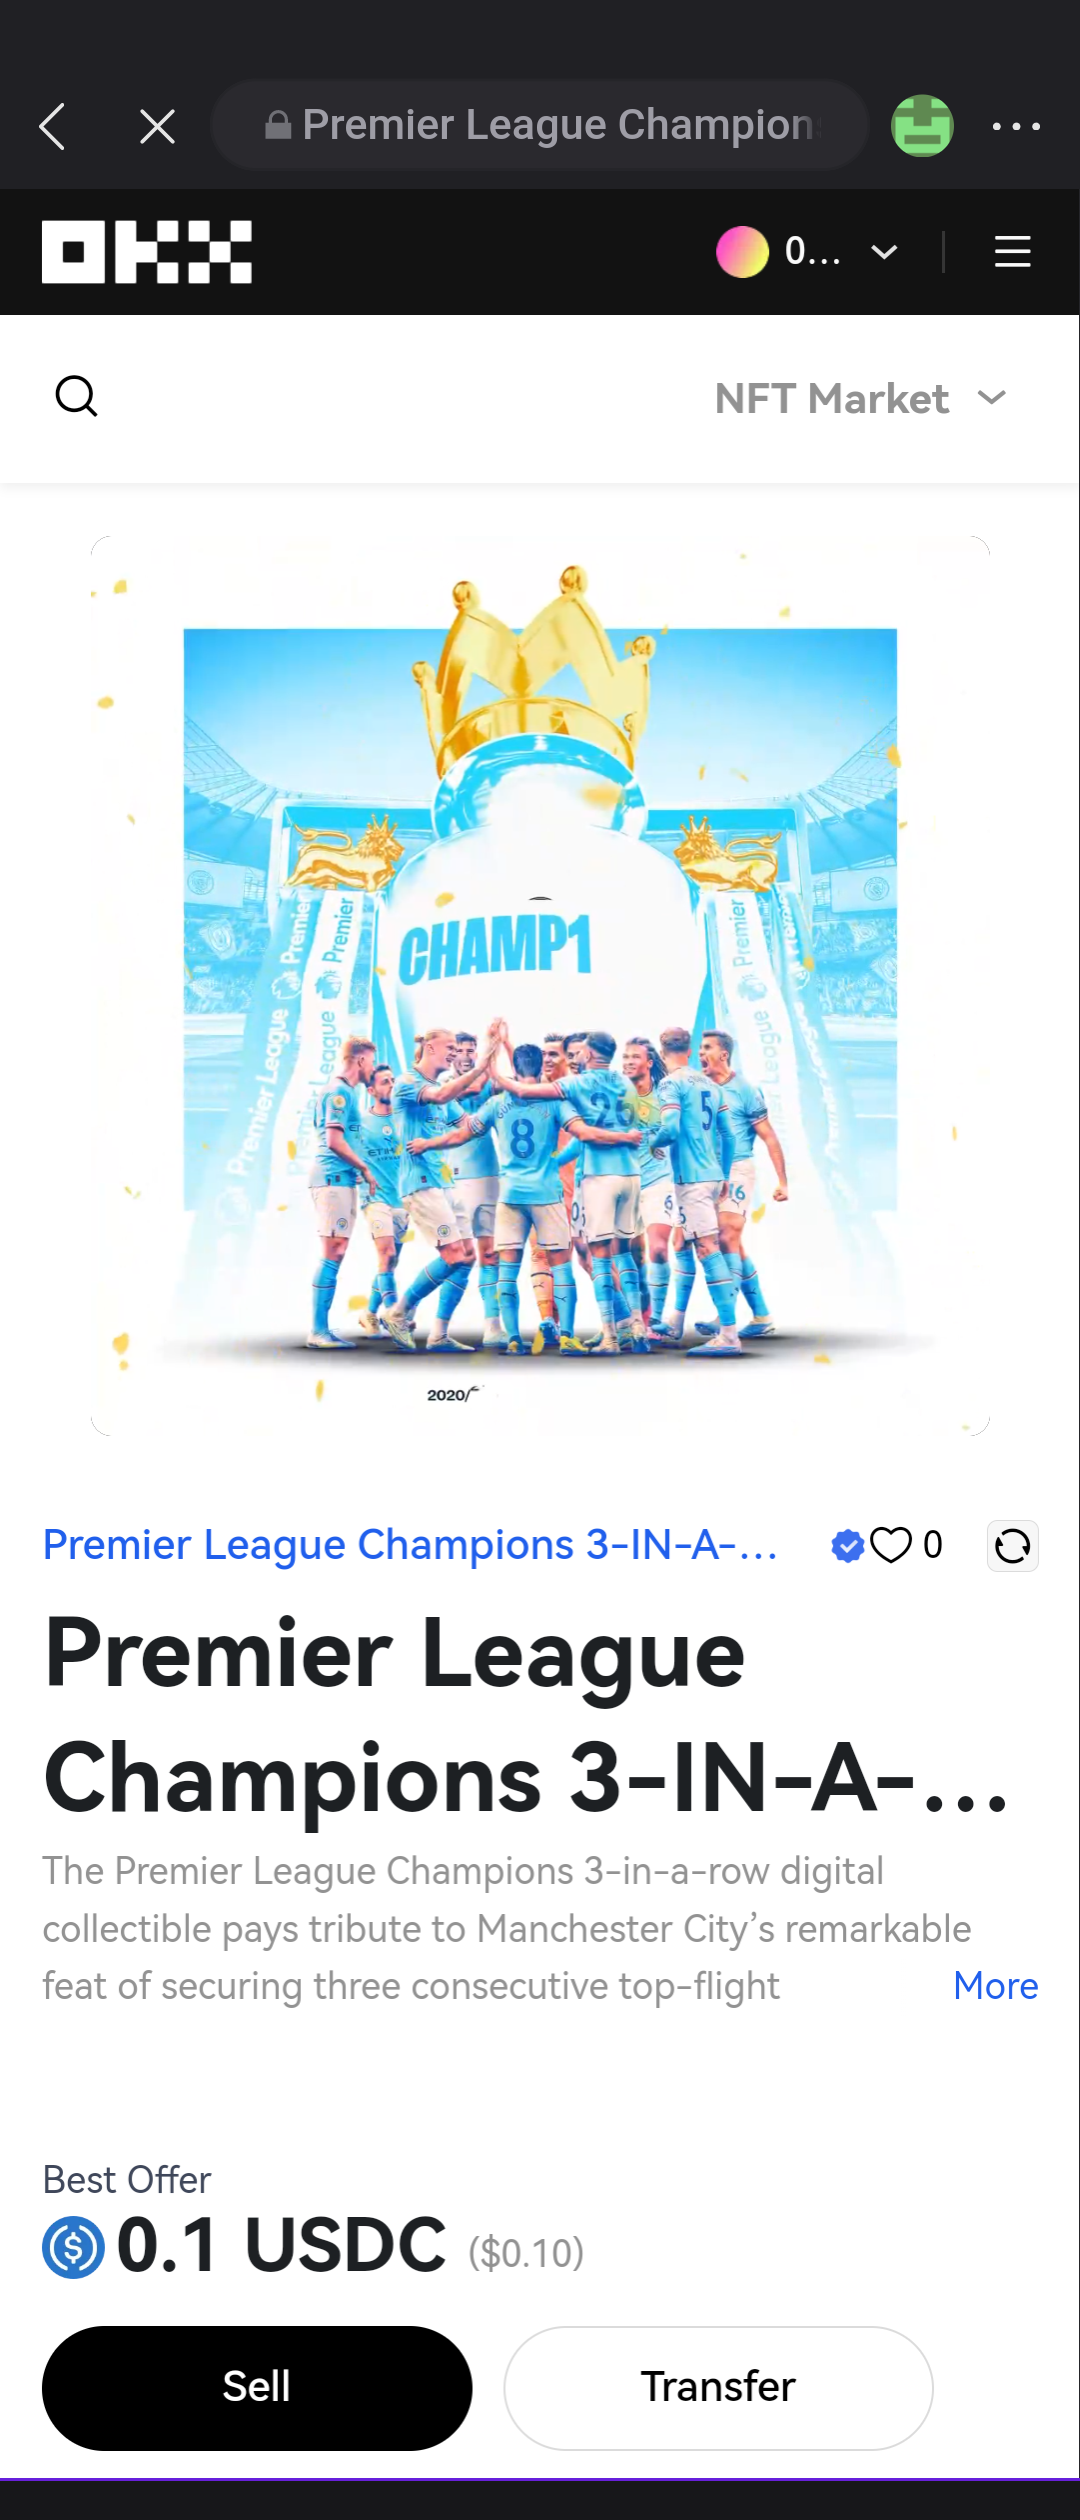Click the blue verified badge
The width and height of the screenshot is (1080, 2520).
tap(847, 1545)
